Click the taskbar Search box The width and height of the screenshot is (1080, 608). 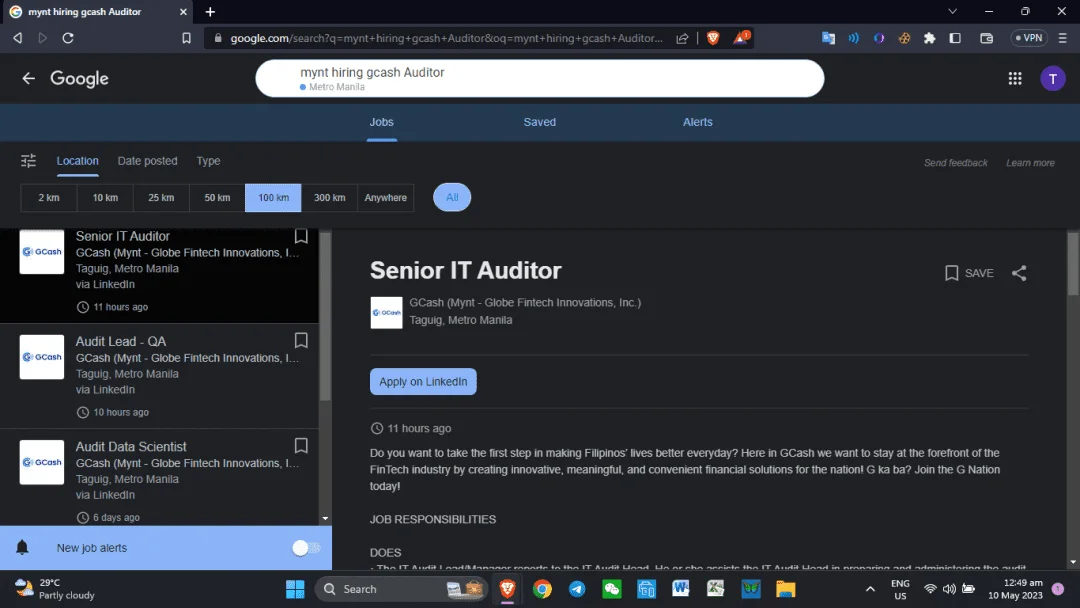click(402, 589)
